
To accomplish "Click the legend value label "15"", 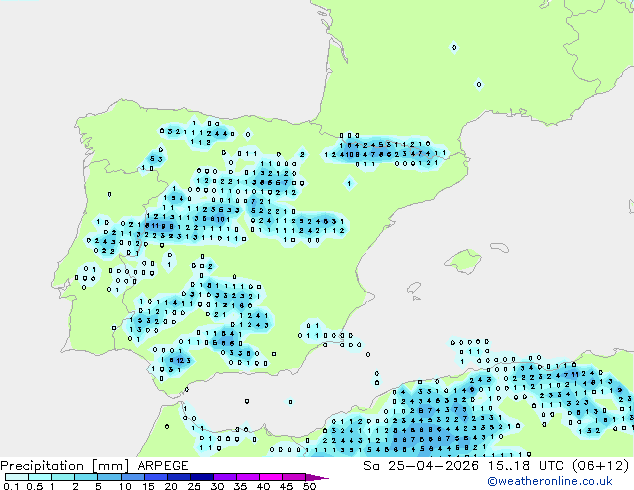I will (148, 486).
